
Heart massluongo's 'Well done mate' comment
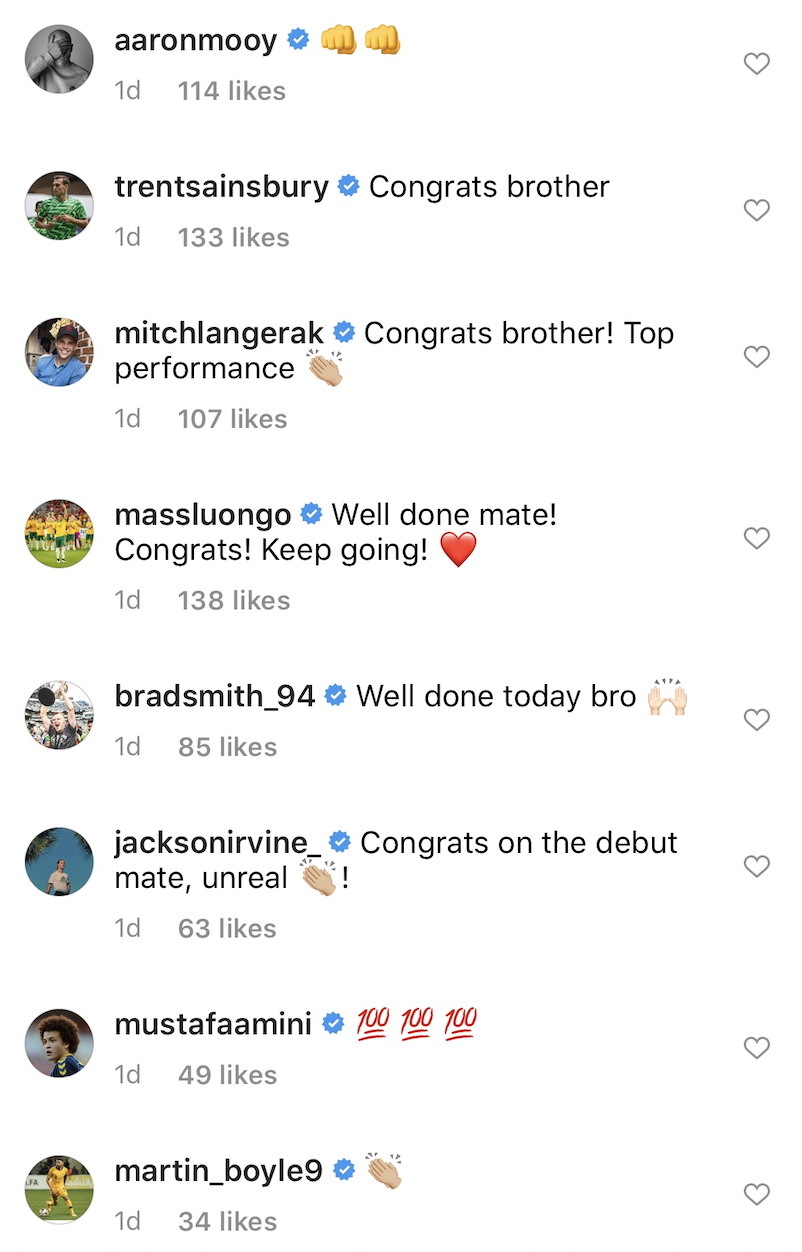tap(757, 539)
